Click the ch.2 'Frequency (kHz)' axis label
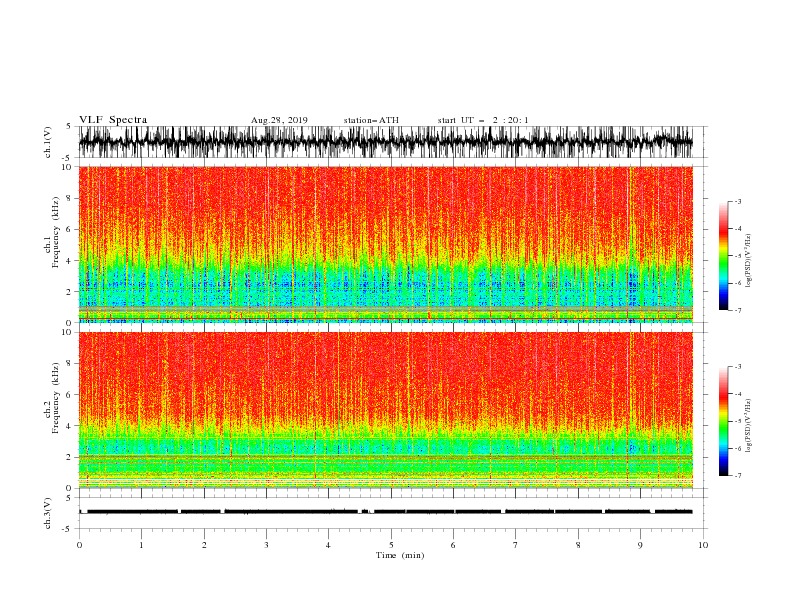The width and height of the screenshot is (792, 612). coord(56,398)
